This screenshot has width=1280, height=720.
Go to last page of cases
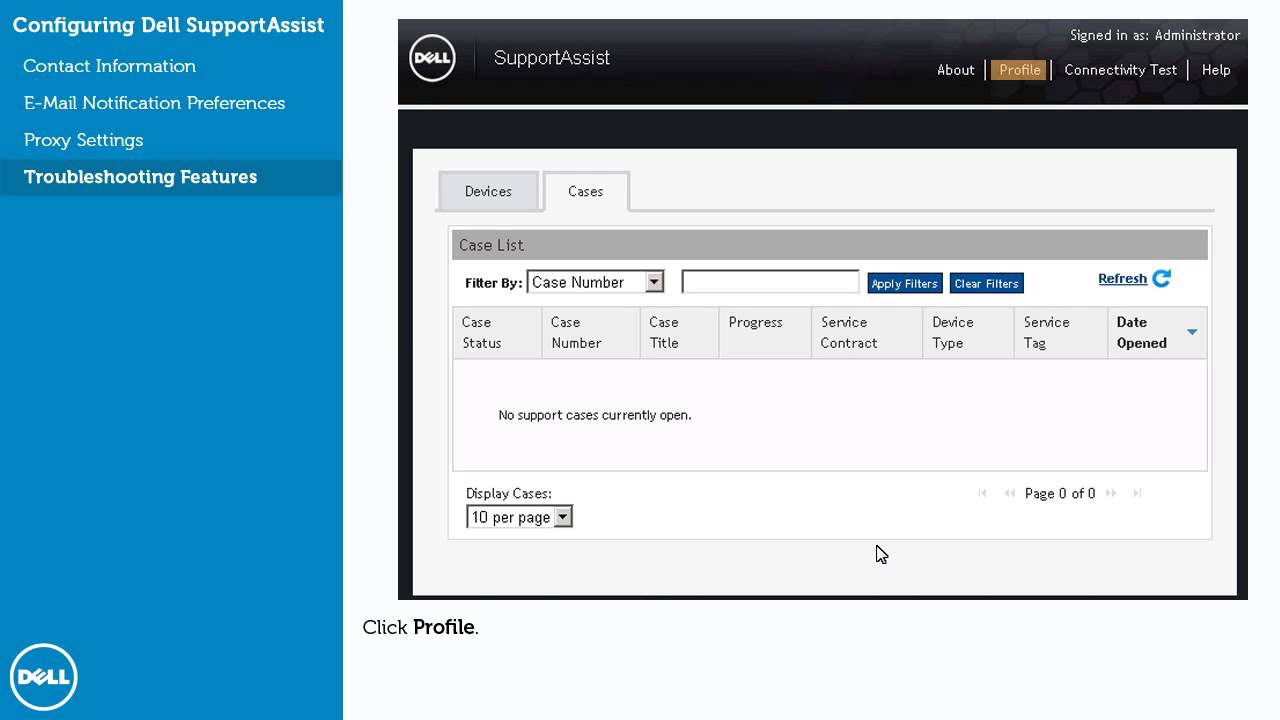click(x=1137, y=493)
